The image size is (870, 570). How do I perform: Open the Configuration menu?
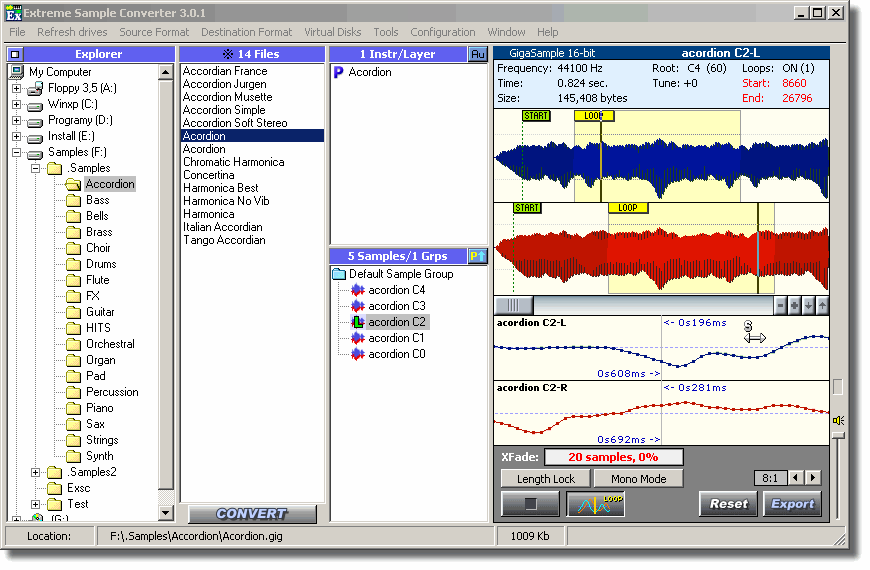tap(443, 32)
